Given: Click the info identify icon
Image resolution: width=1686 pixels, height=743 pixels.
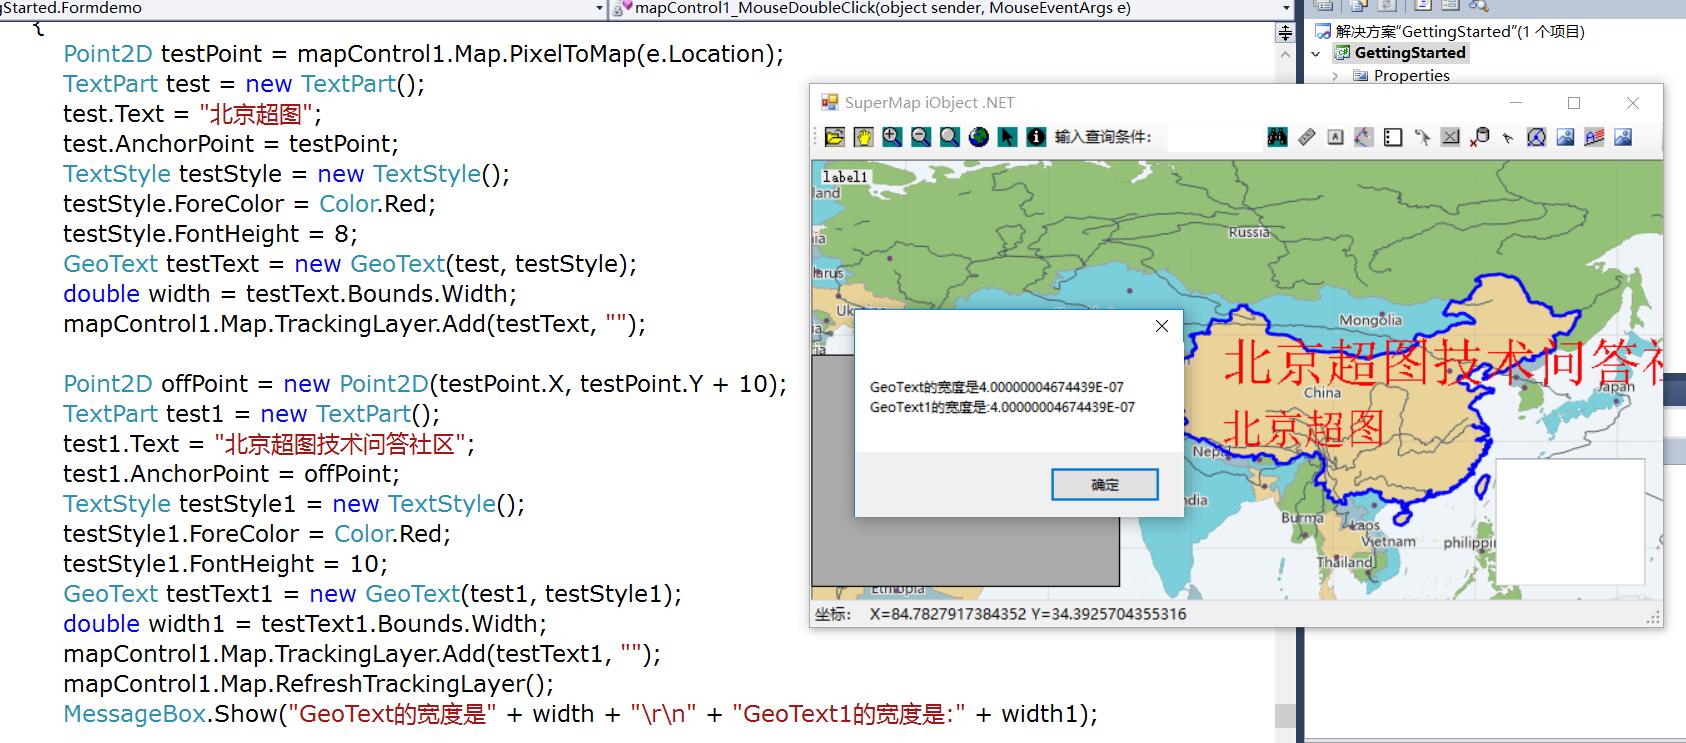Looking at the screenshot, I should pyautogui.click(x=1036, y=137).
